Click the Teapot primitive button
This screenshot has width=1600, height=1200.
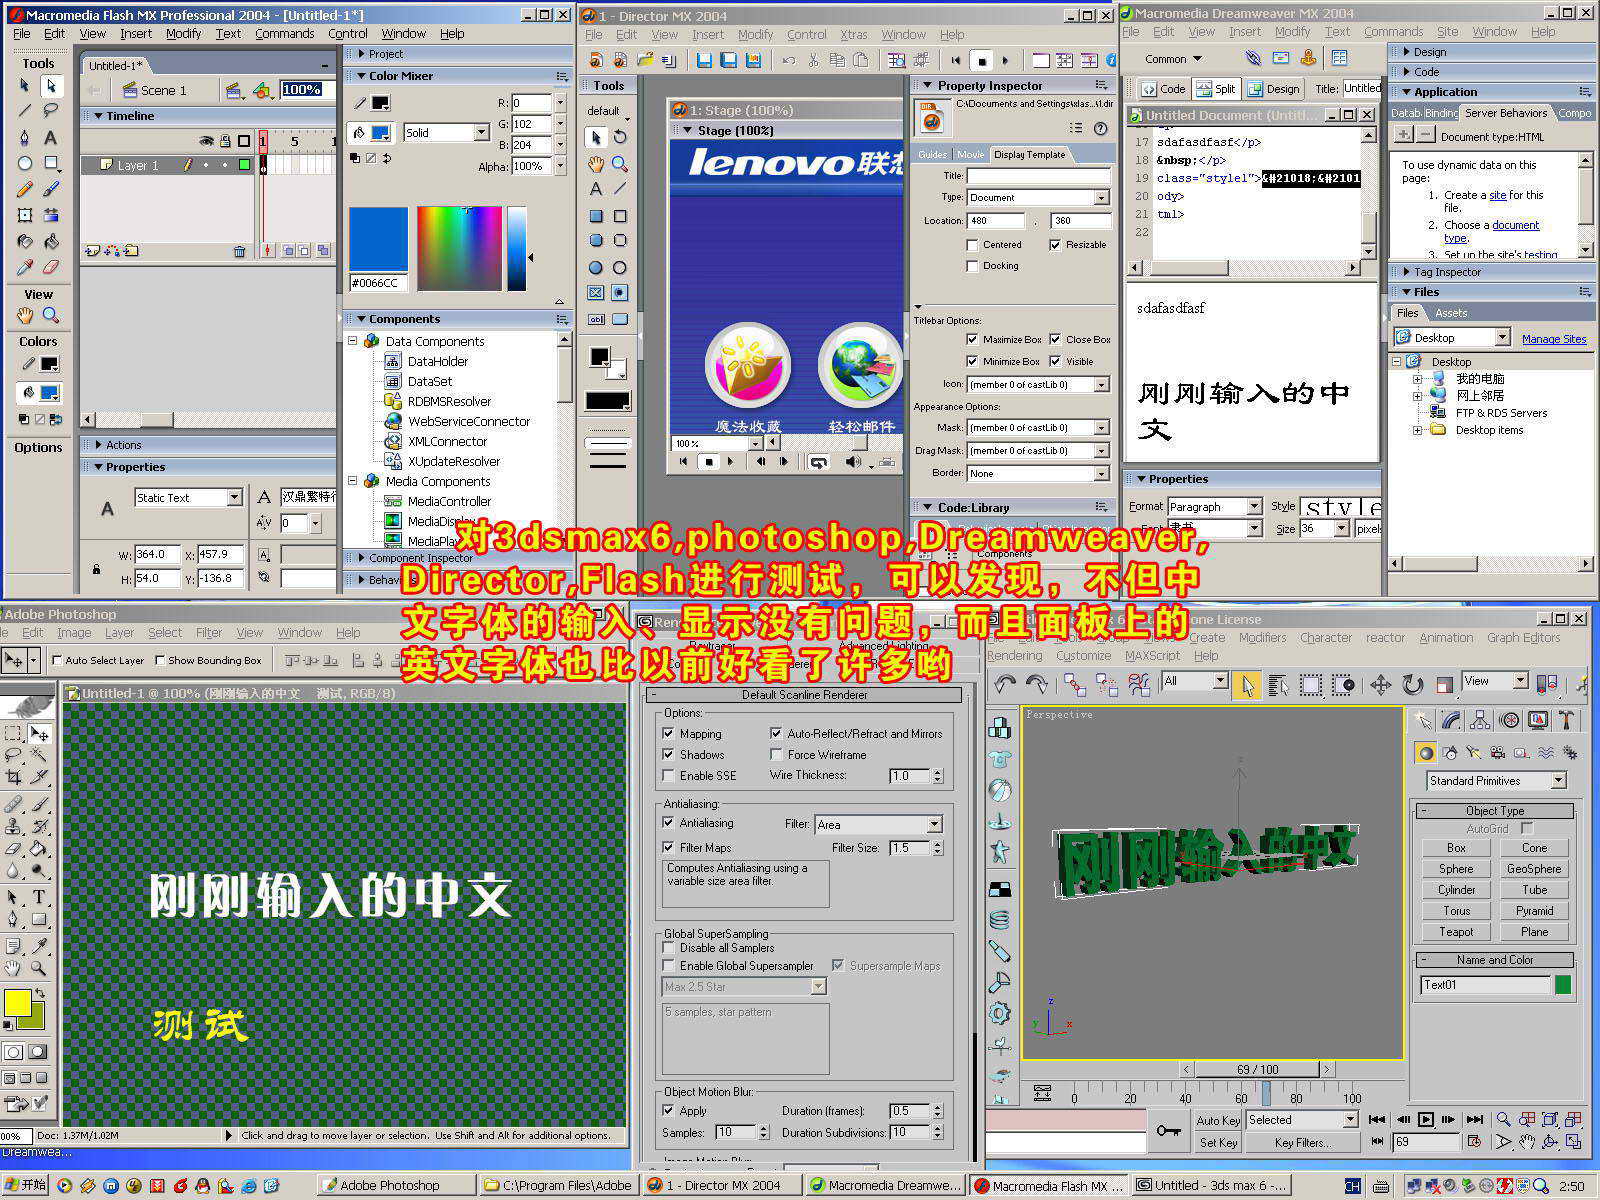pyautogui.click(x=1456, y=931)
